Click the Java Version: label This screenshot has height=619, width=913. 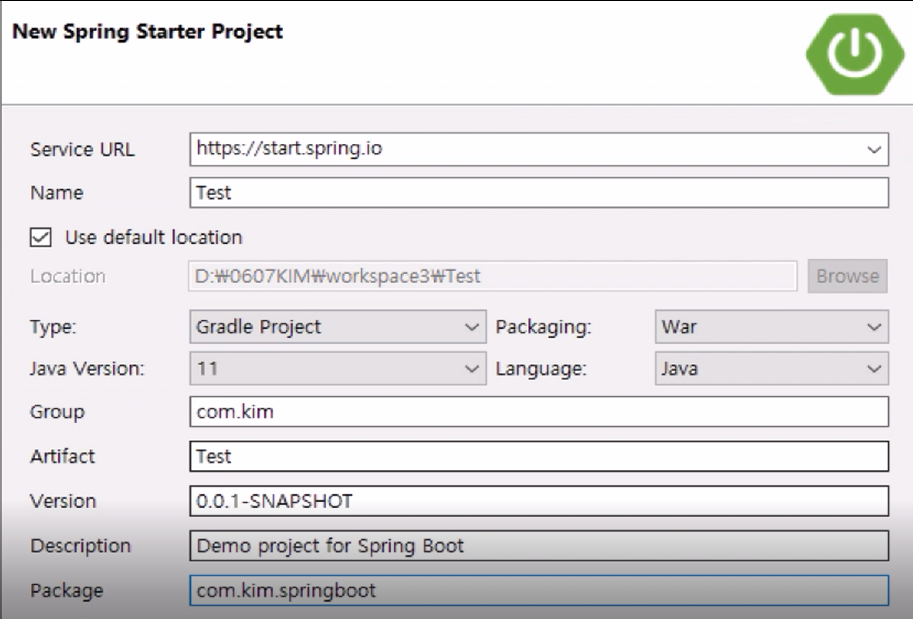click(87, 369)
